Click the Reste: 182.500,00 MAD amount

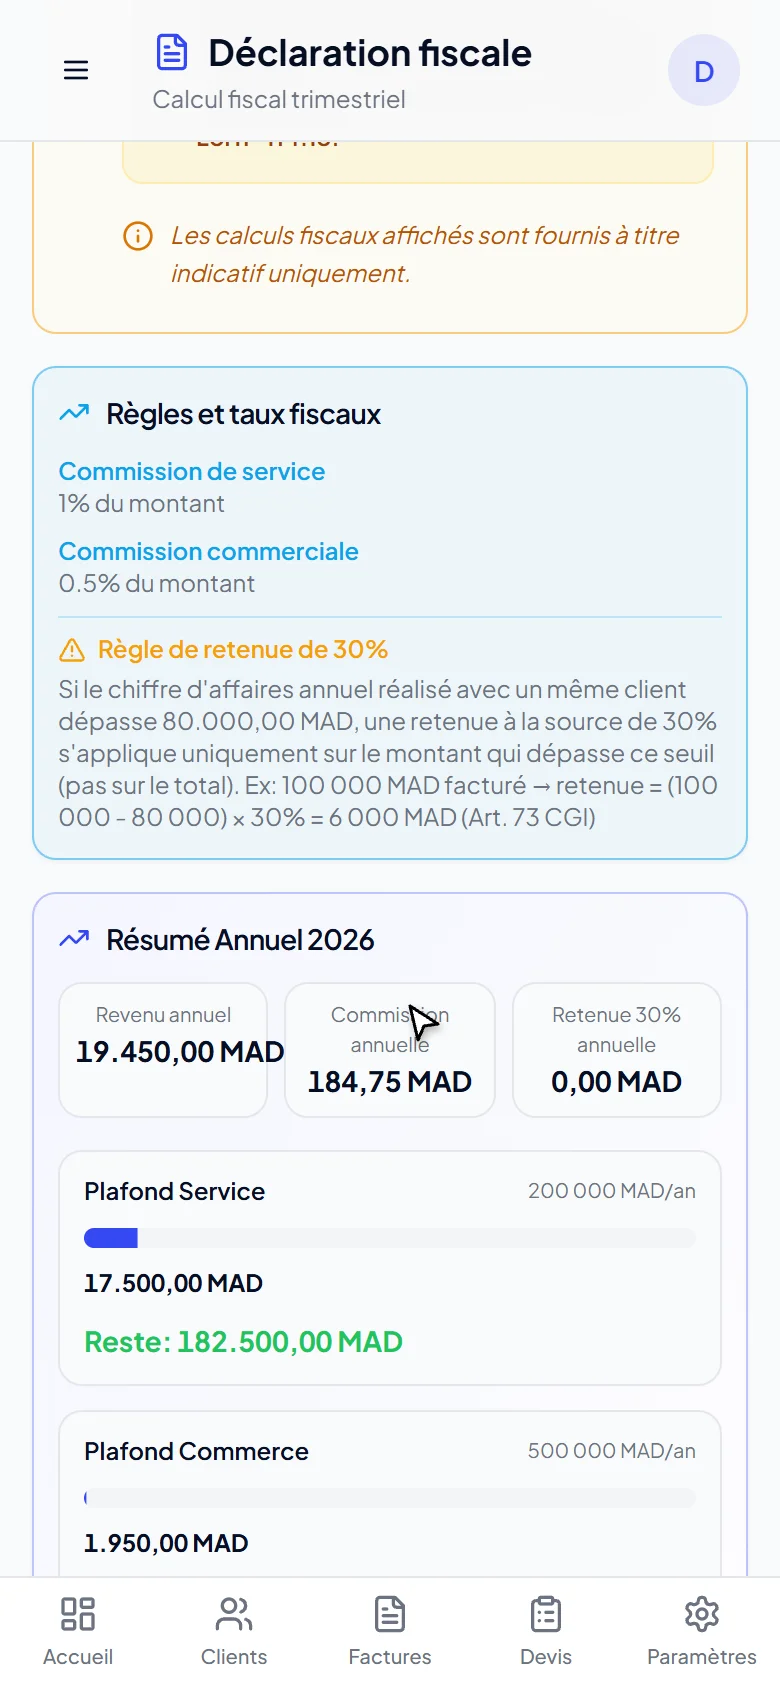(243, 1342)
